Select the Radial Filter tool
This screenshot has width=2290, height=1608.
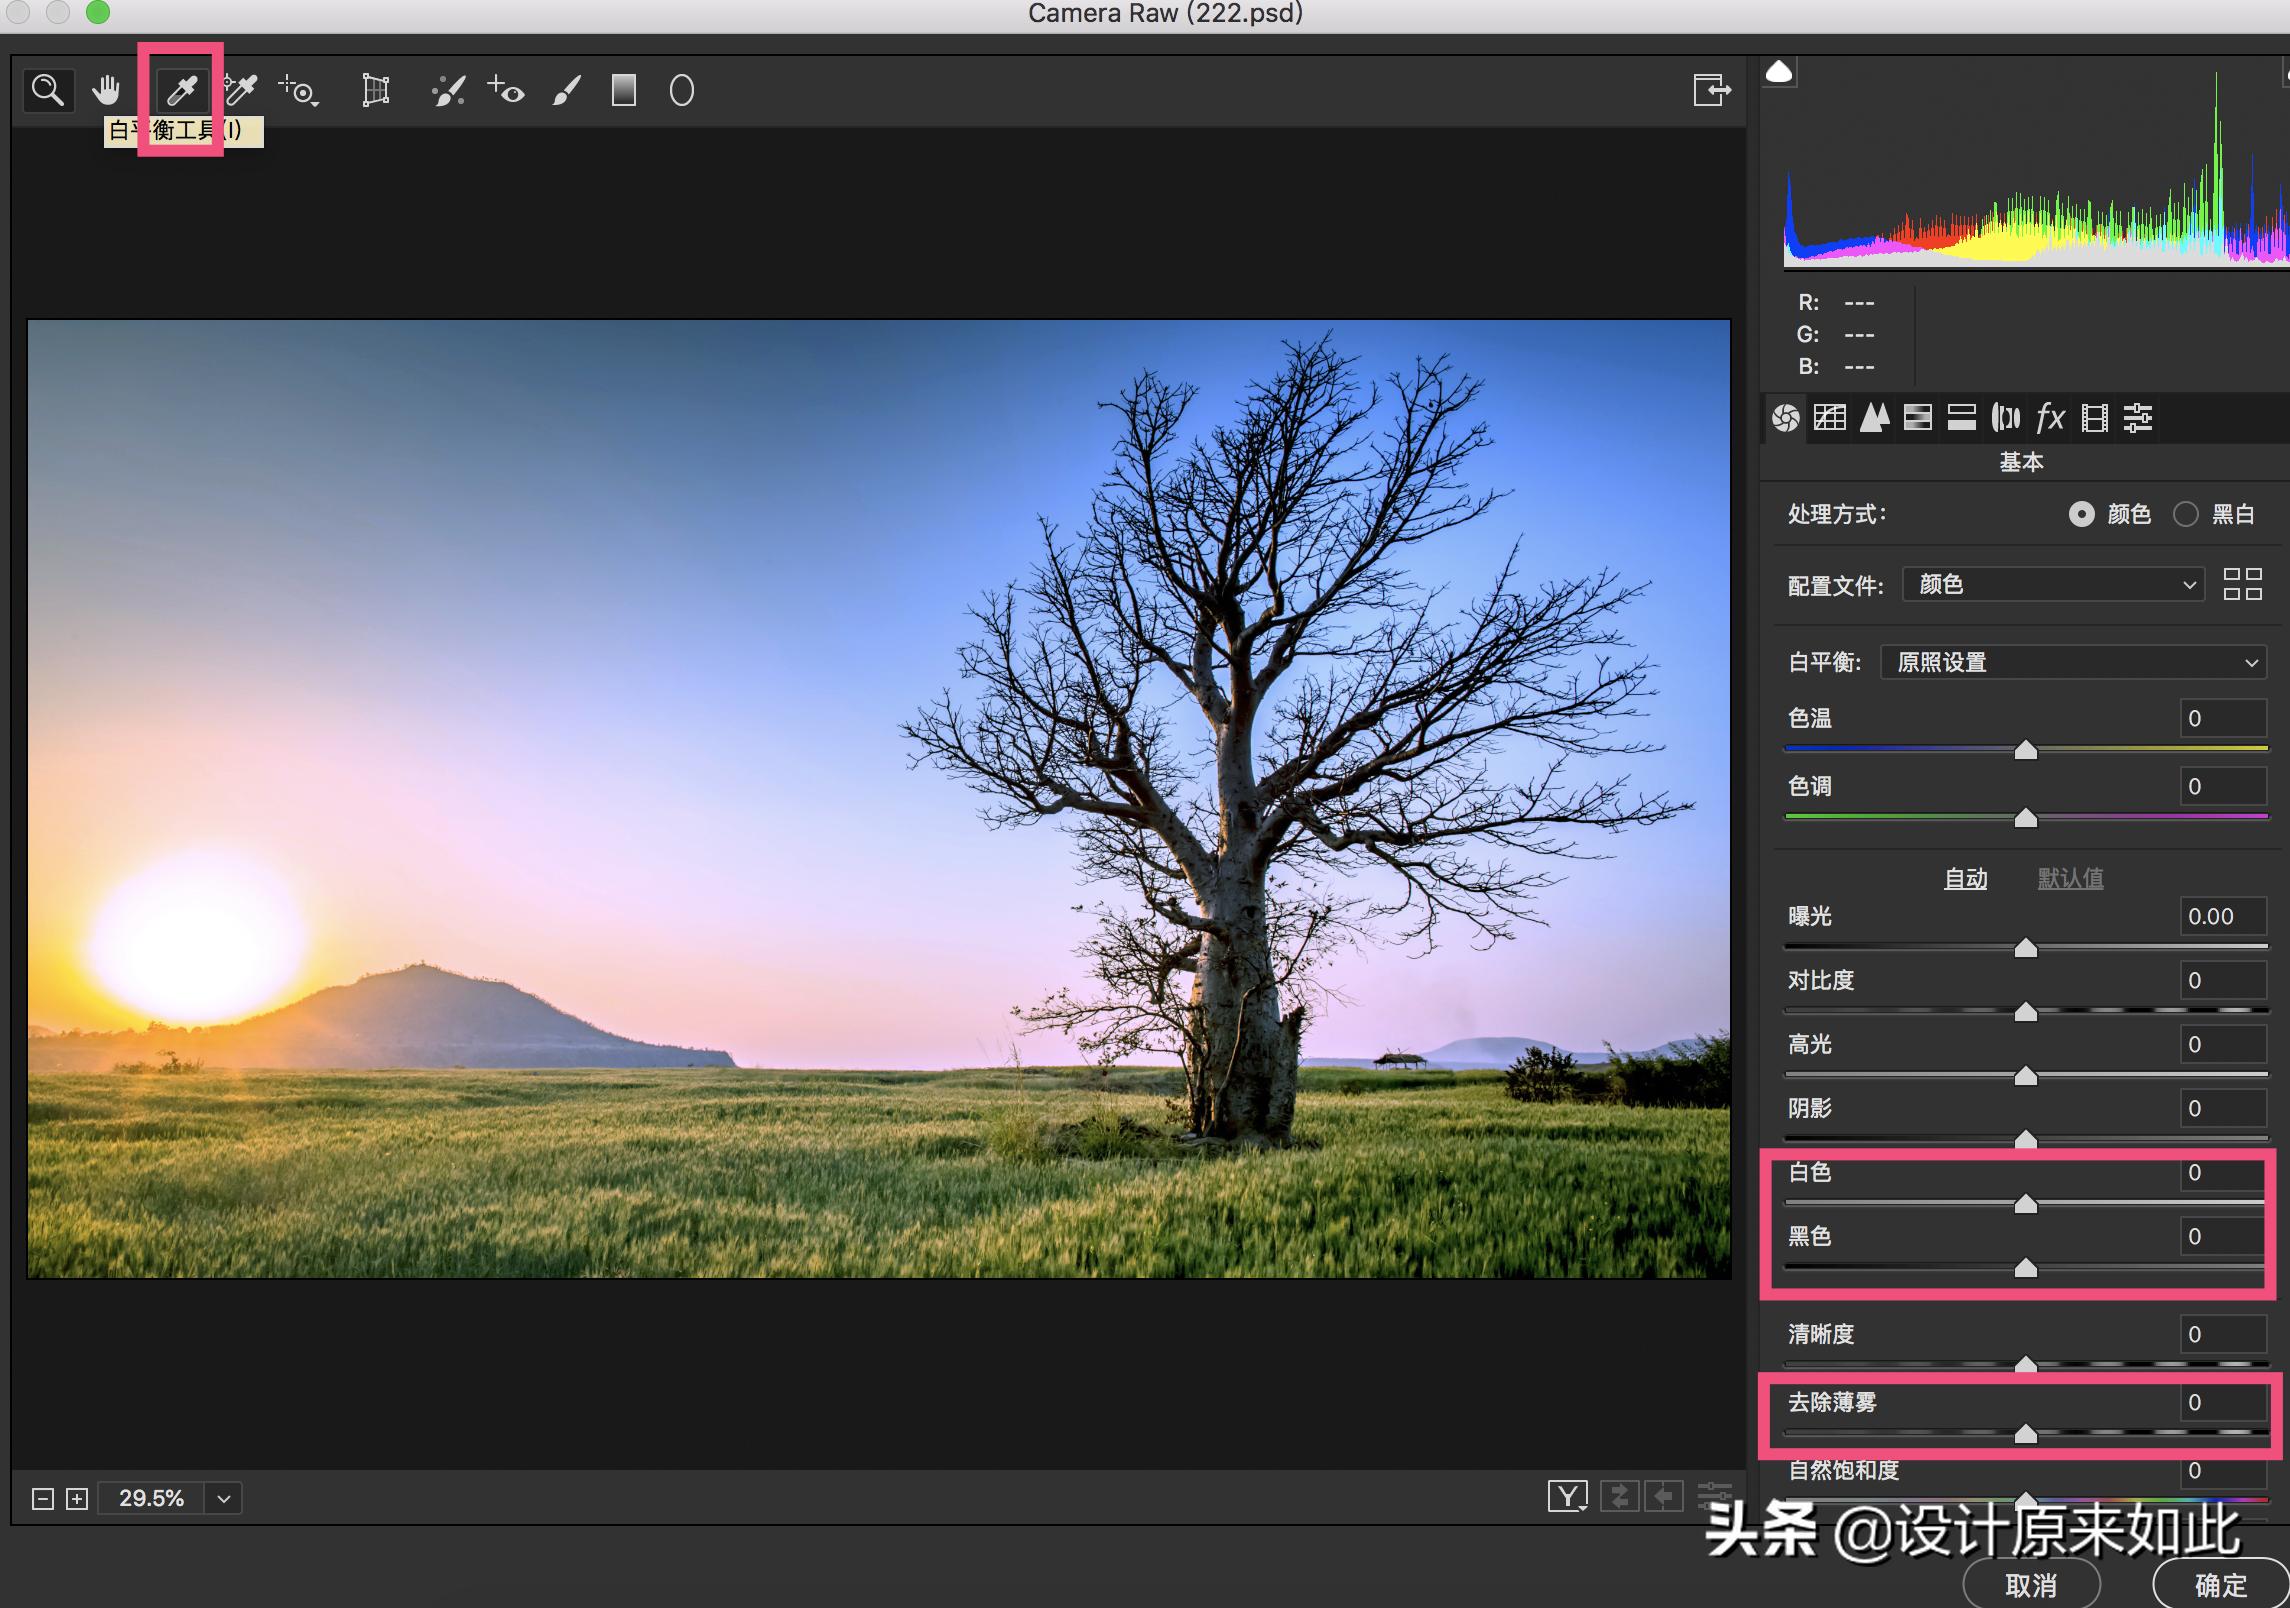[681, 91]
